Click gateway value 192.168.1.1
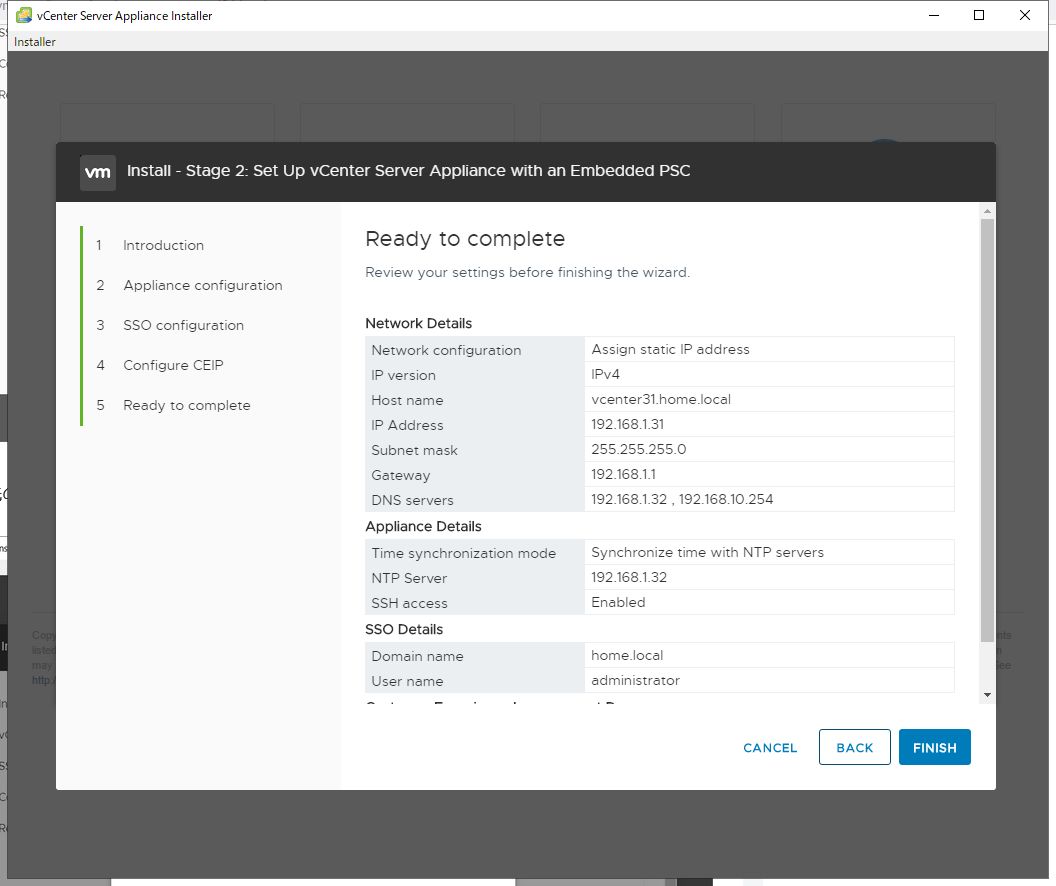 tap(623, 474)
